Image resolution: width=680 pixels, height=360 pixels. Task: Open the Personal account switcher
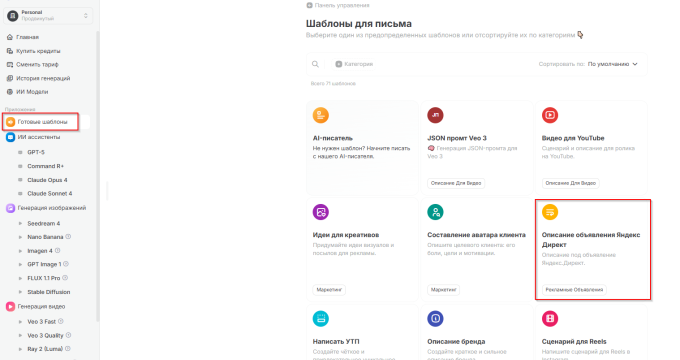48,16
